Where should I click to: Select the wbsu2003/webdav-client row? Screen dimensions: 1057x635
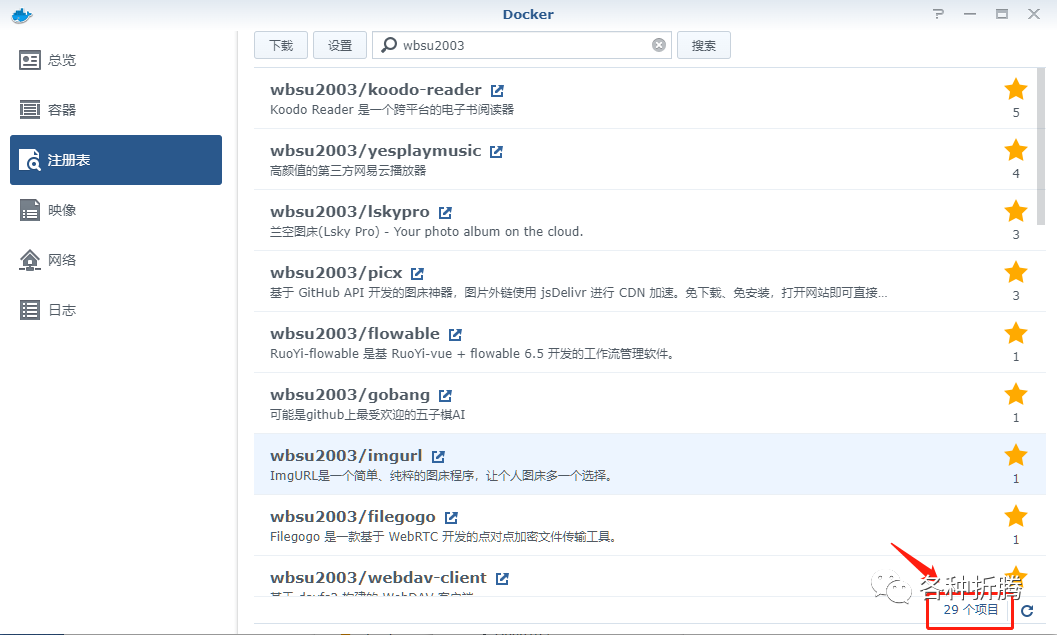[650, 576]
